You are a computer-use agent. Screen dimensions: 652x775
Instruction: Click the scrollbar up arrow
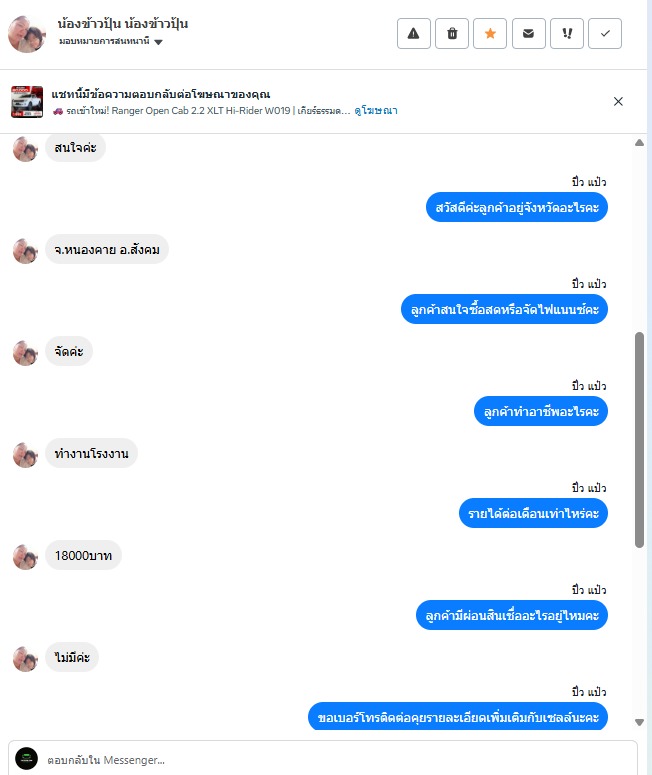pos(639,143)
